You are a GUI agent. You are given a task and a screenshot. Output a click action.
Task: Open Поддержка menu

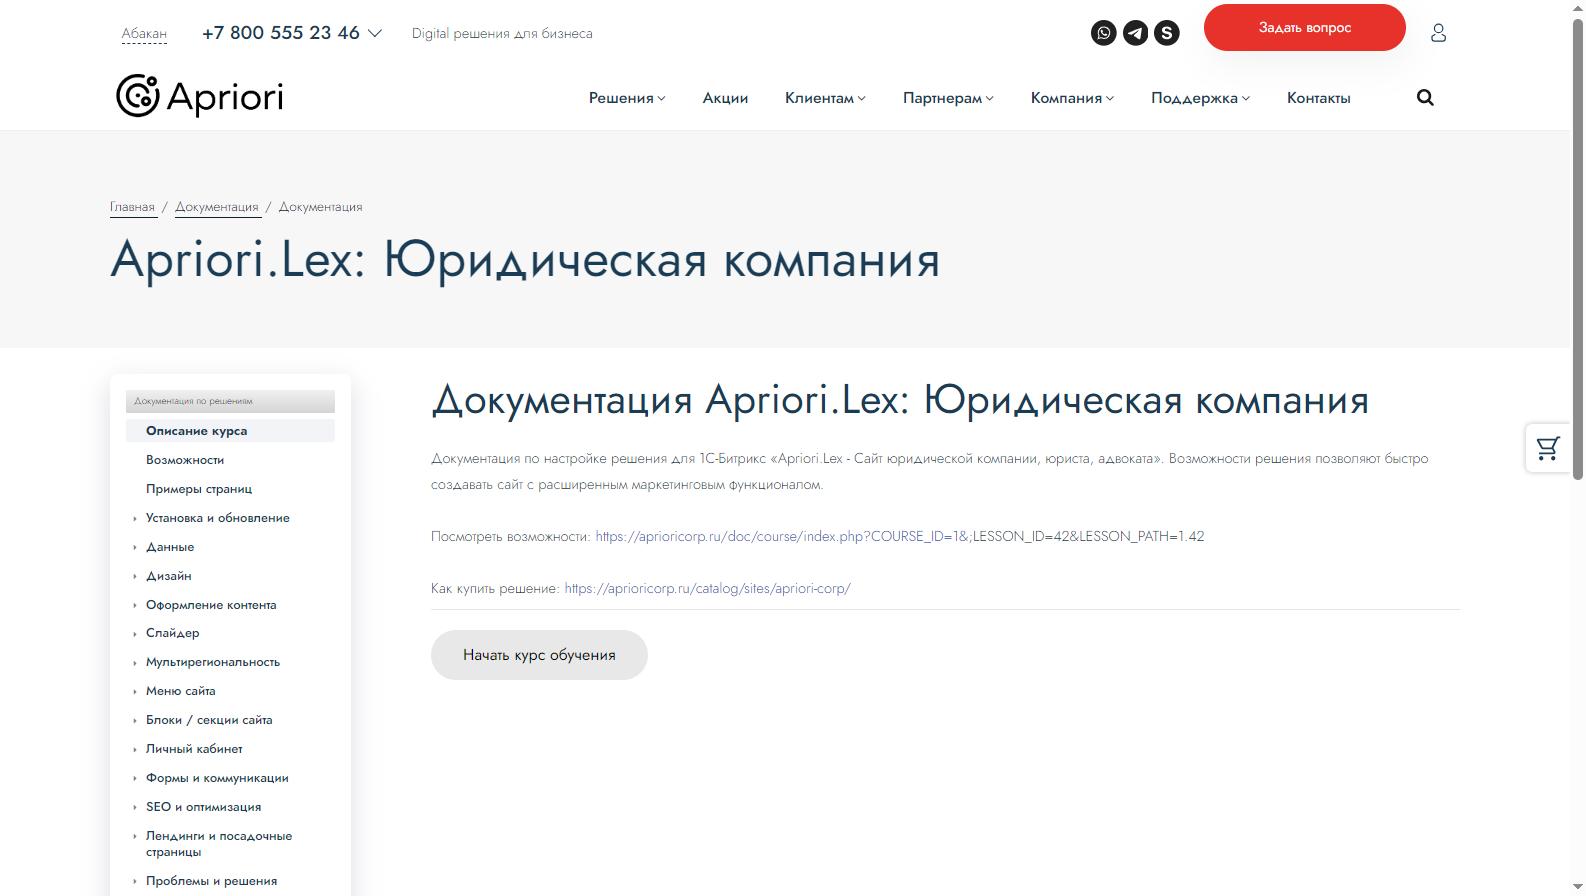[1200, 98]
